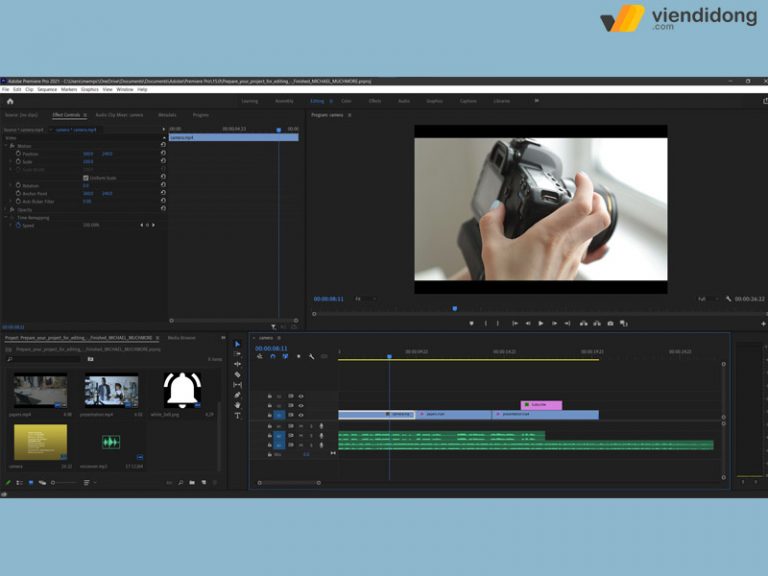The image size is (768, 576).
Task: Open workspace overflow chevrons
Action: (x=536, y=101)
